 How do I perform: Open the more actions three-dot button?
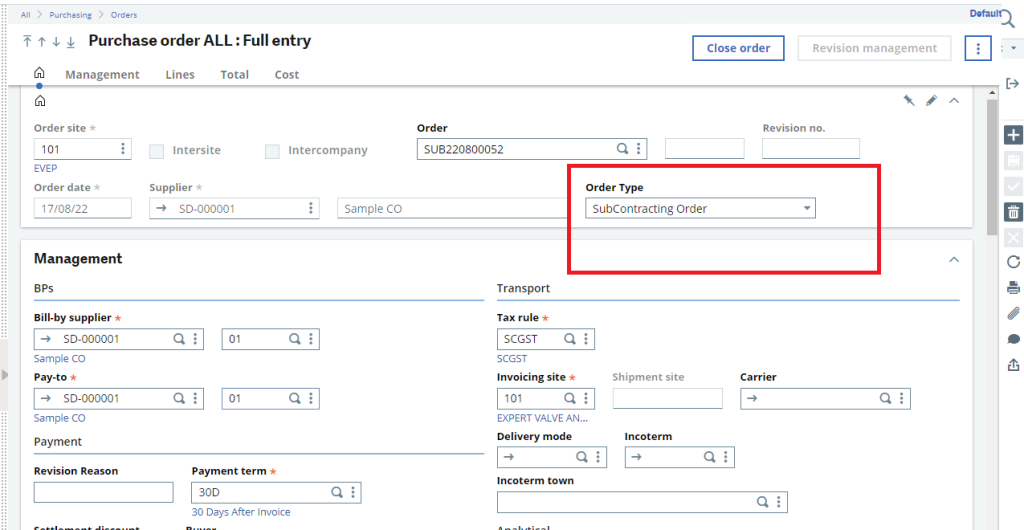[x=978, y=48]
